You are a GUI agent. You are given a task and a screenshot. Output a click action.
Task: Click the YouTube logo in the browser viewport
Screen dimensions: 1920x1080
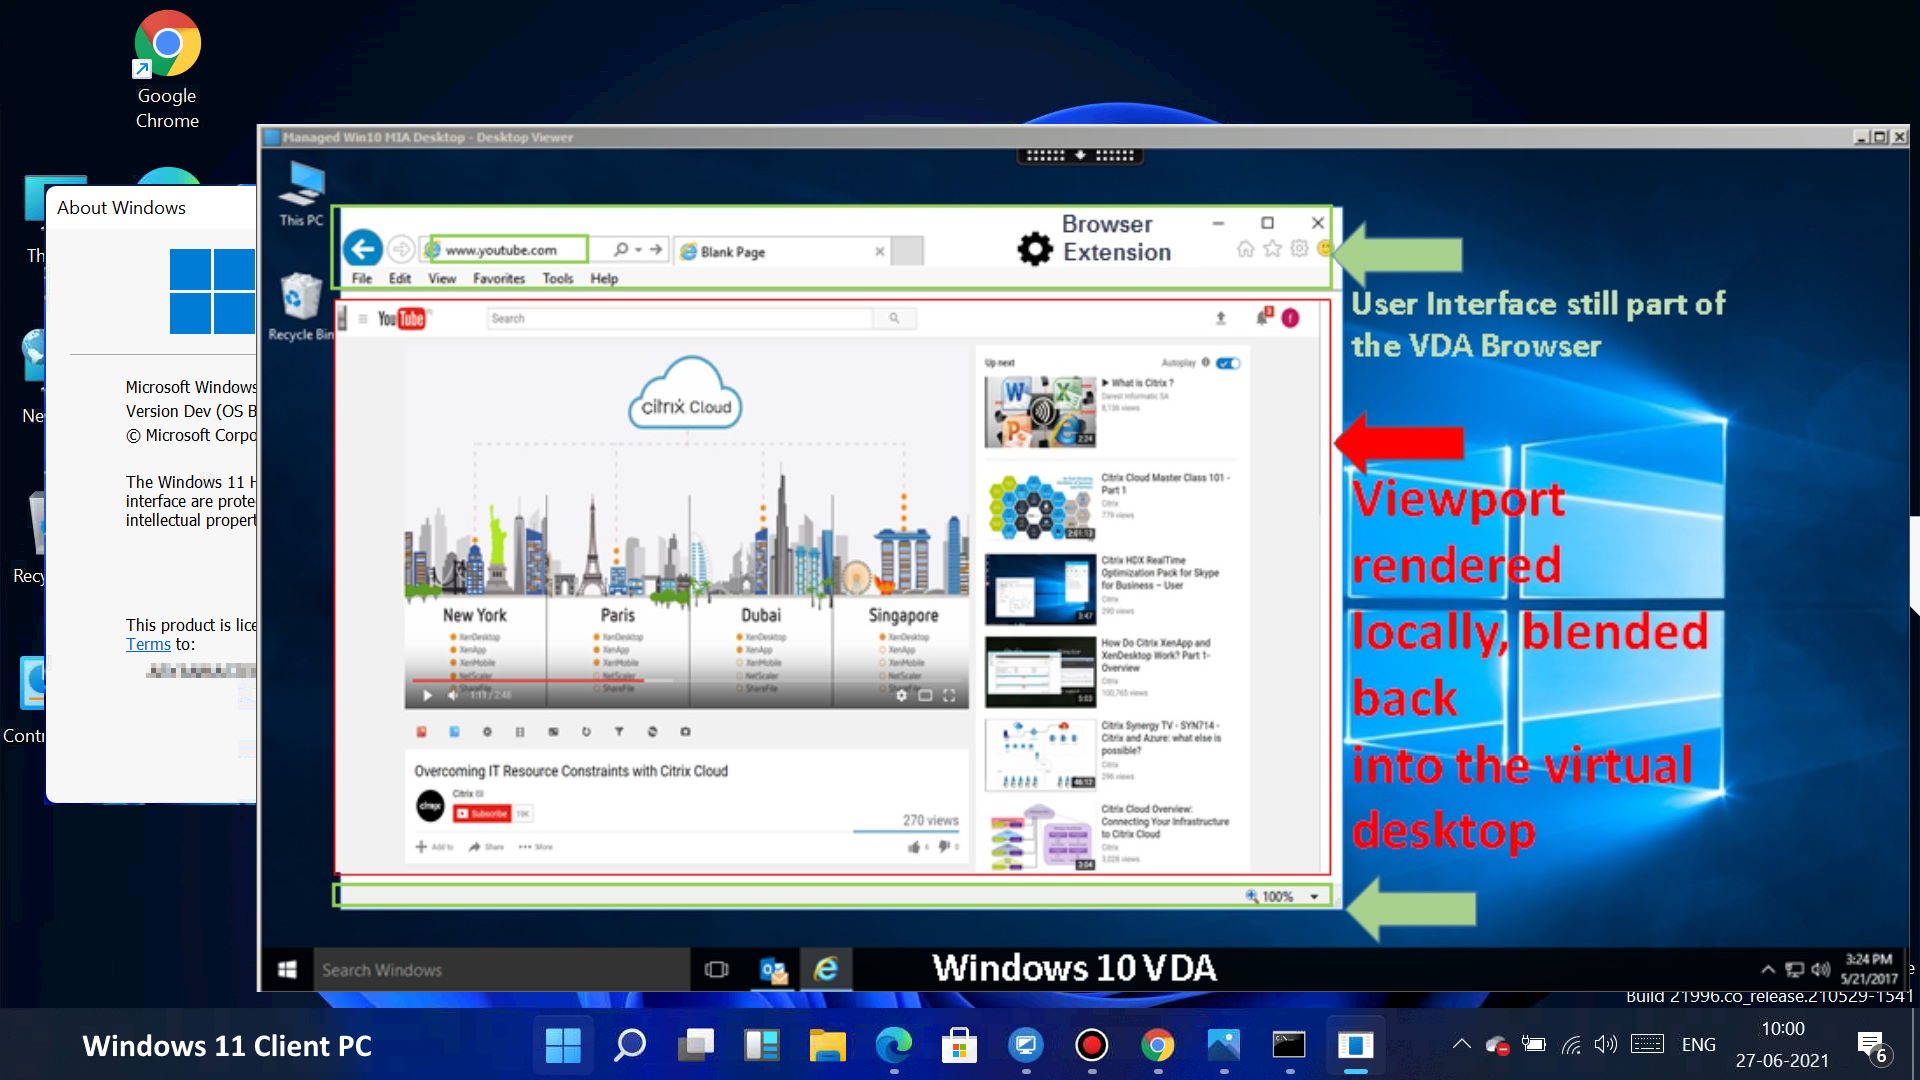point(403,318)
